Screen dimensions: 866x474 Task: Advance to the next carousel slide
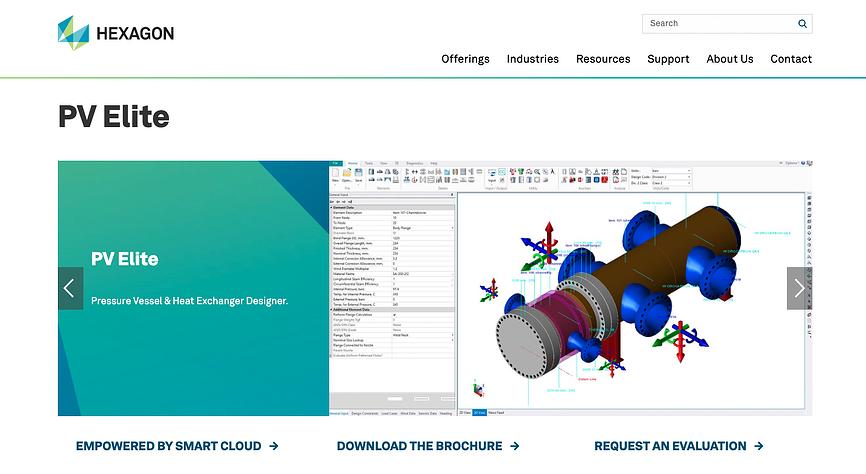pyautogui.click(x=799, y=288)
